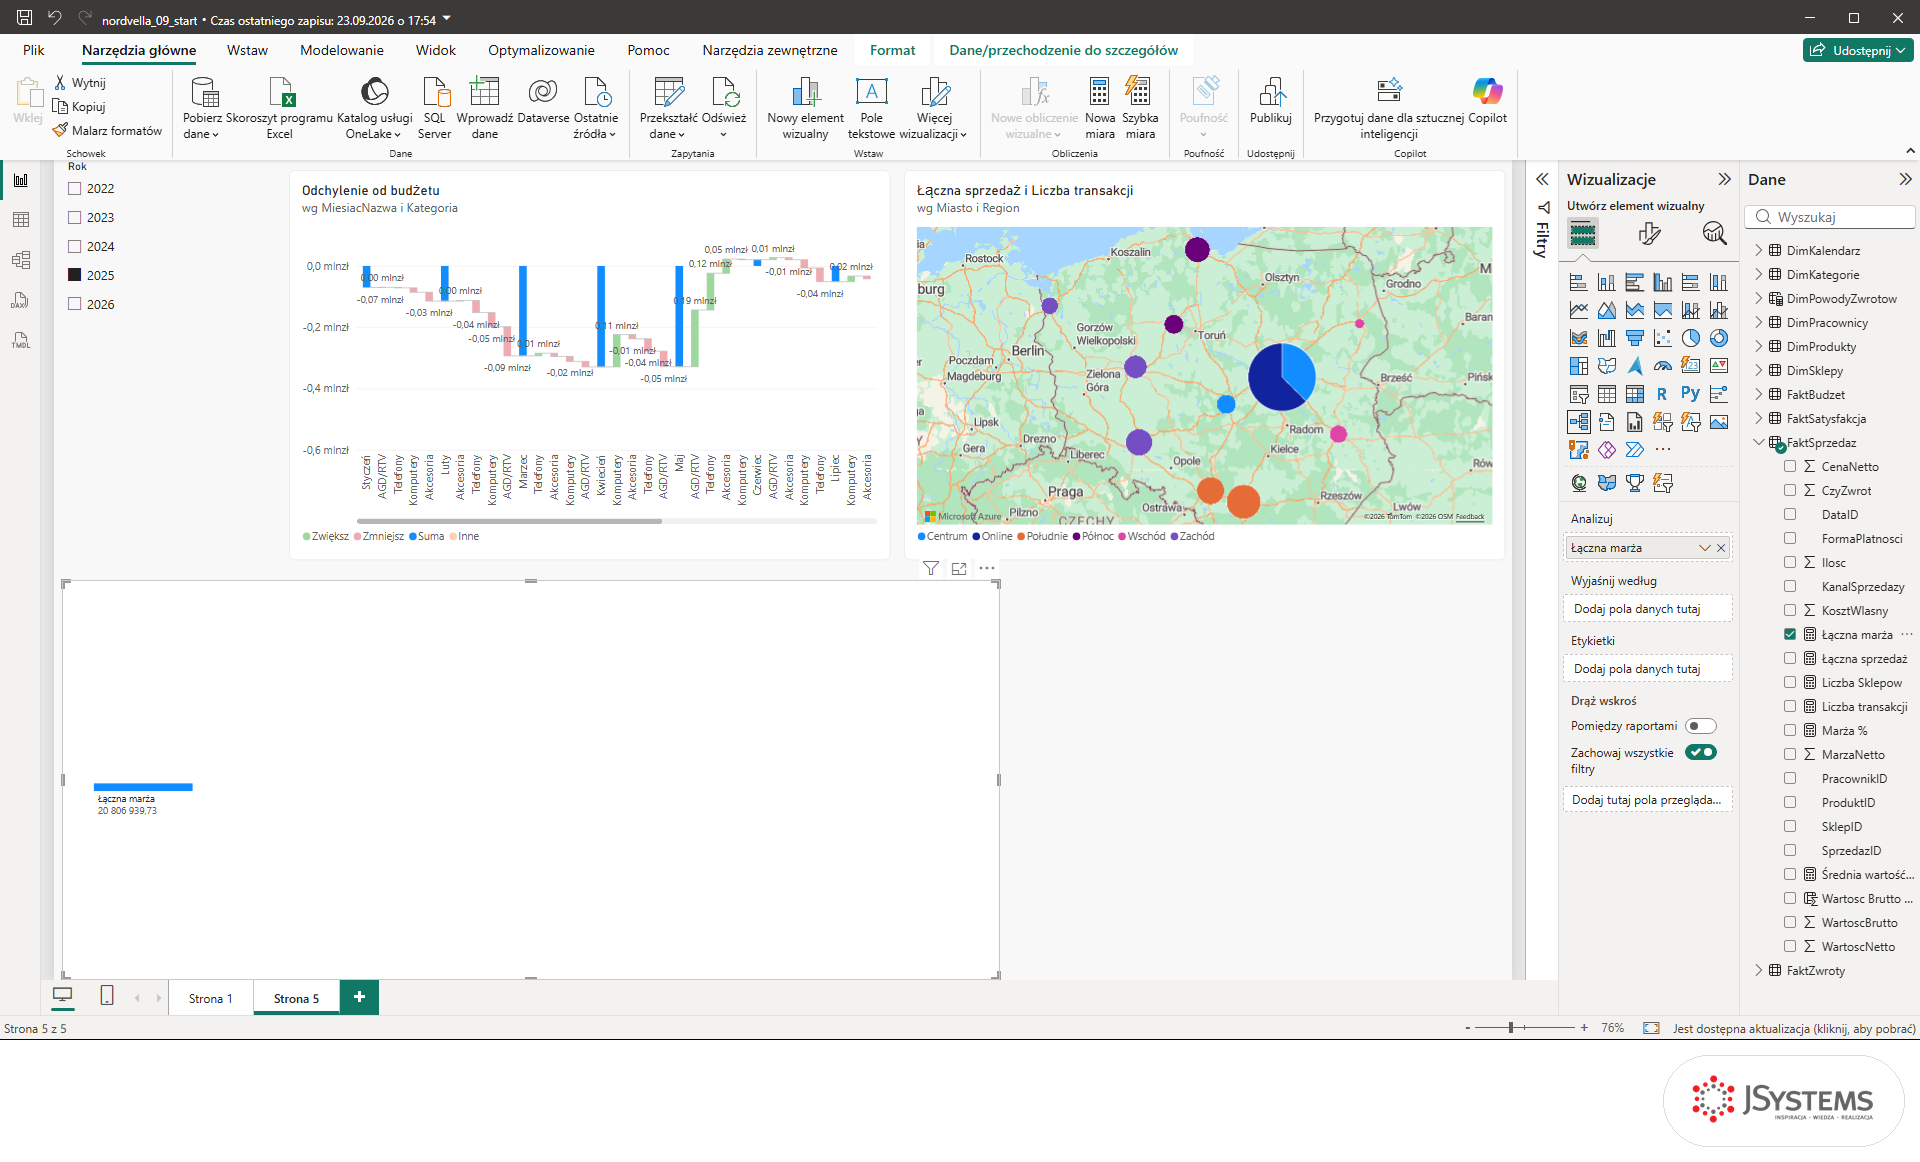Select the line chart visualization icon
The height and width of the screenshot is (1162, 1920).
[1578, 310]
